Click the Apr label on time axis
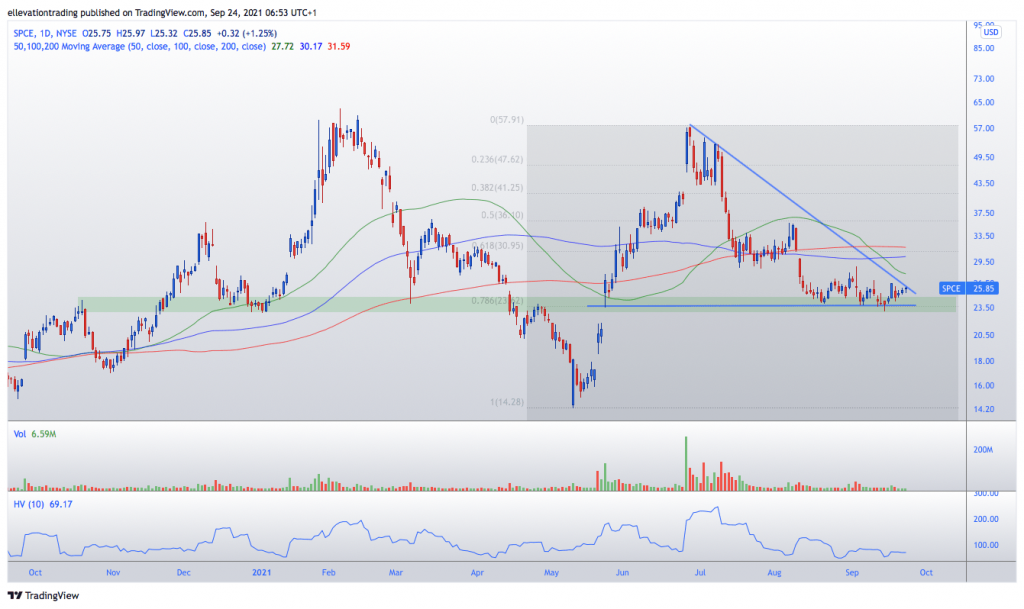This screenshot has width=1024, height=609. click(477, 572)
